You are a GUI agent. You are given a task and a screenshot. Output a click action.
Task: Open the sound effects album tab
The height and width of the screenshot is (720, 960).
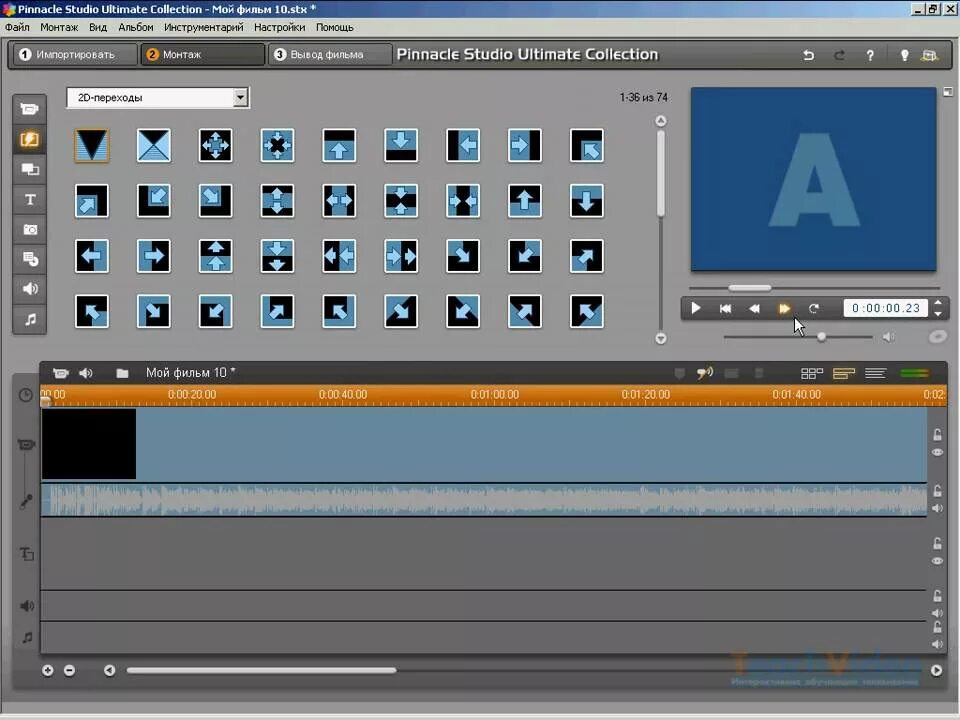[29, 289]
